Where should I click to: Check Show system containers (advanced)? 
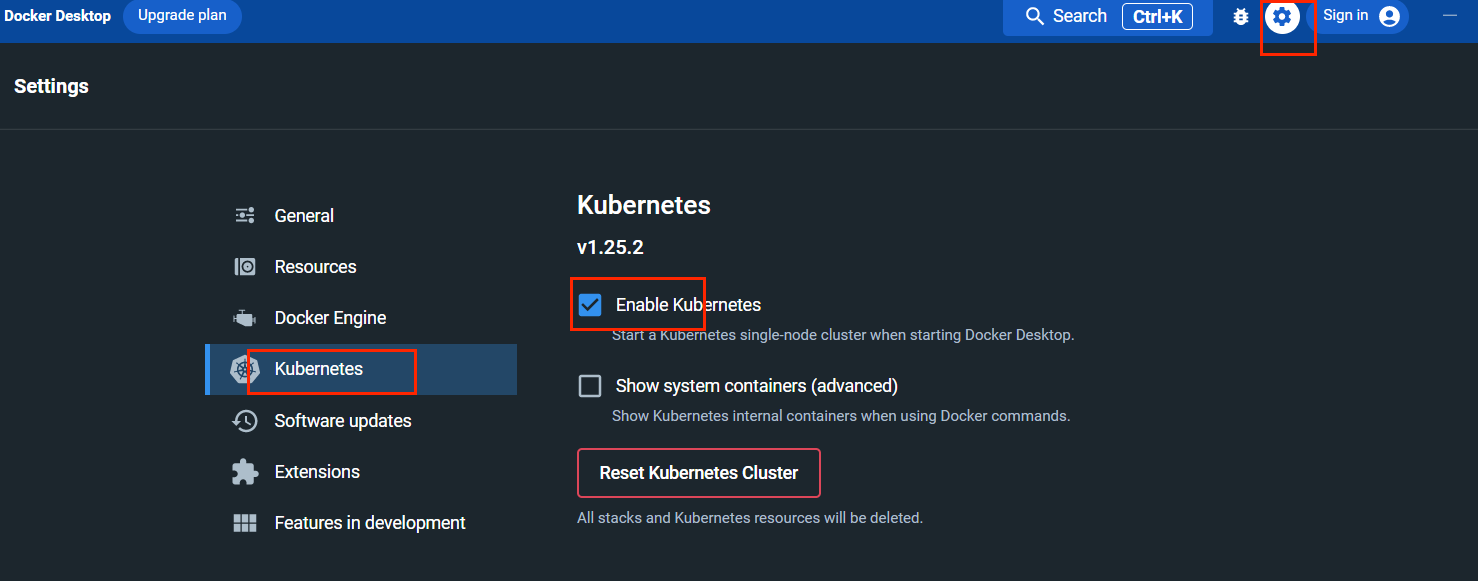coord(590,386)
